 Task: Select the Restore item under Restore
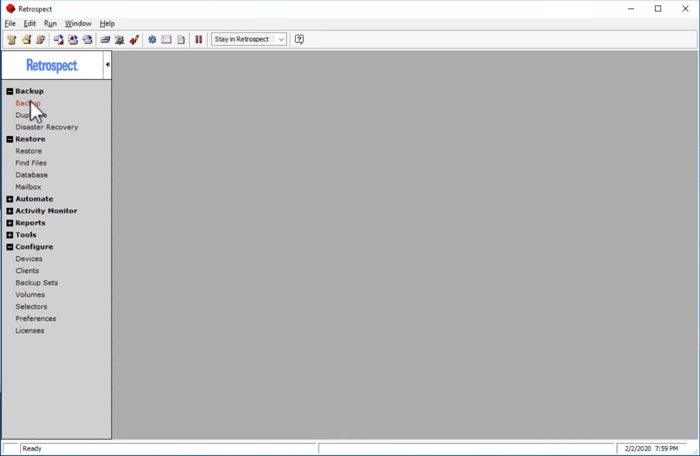29,151
